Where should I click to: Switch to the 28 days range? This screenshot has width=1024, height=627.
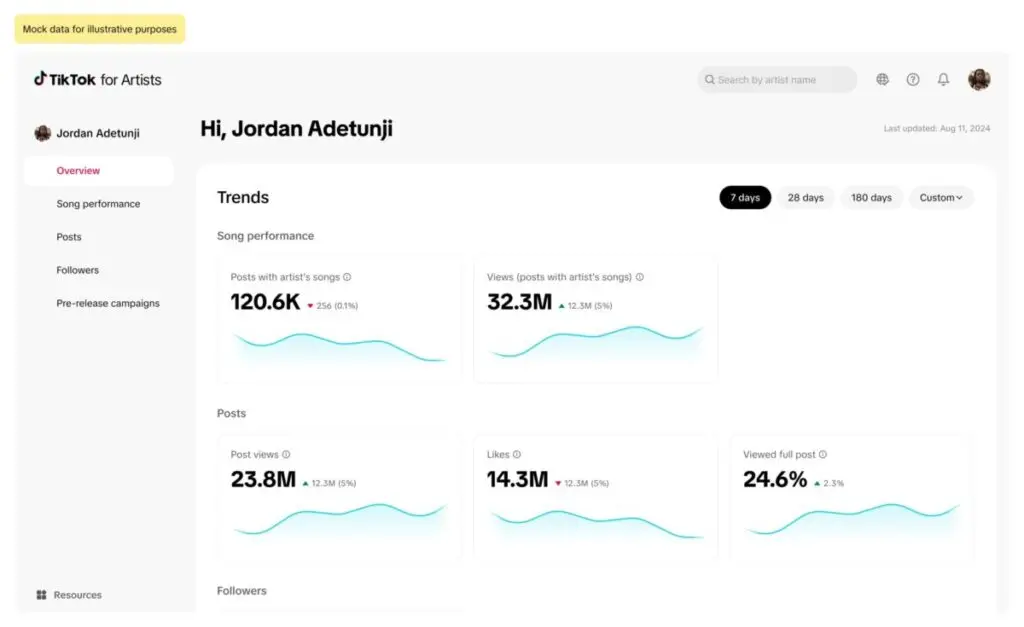click(806, 197)
